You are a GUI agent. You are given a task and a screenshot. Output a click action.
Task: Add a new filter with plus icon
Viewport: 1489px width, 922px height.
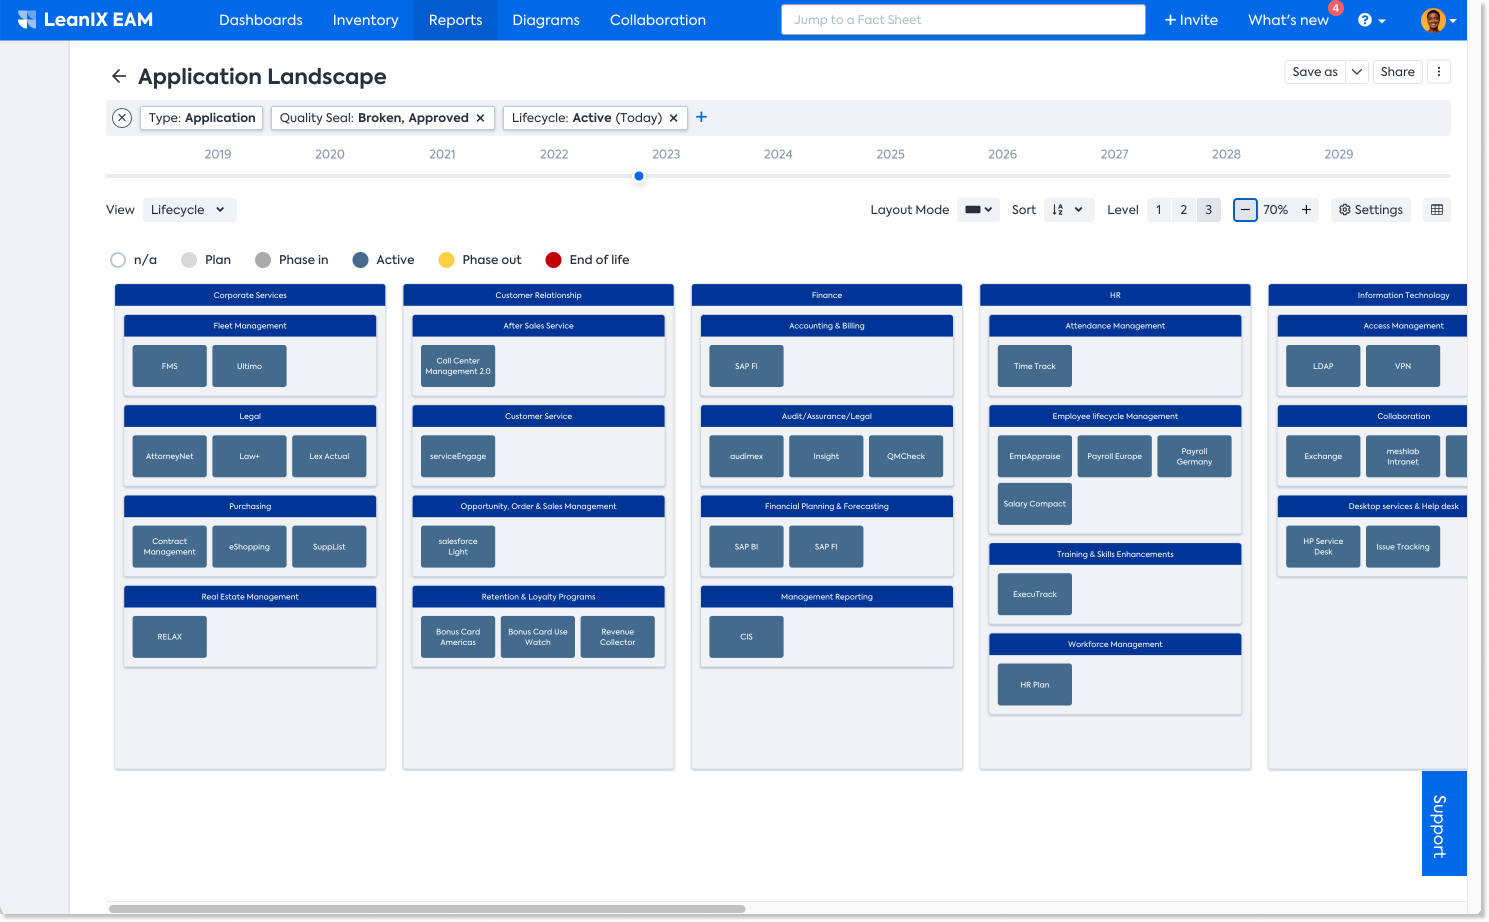pyautogui.click(x=702, y=117)
